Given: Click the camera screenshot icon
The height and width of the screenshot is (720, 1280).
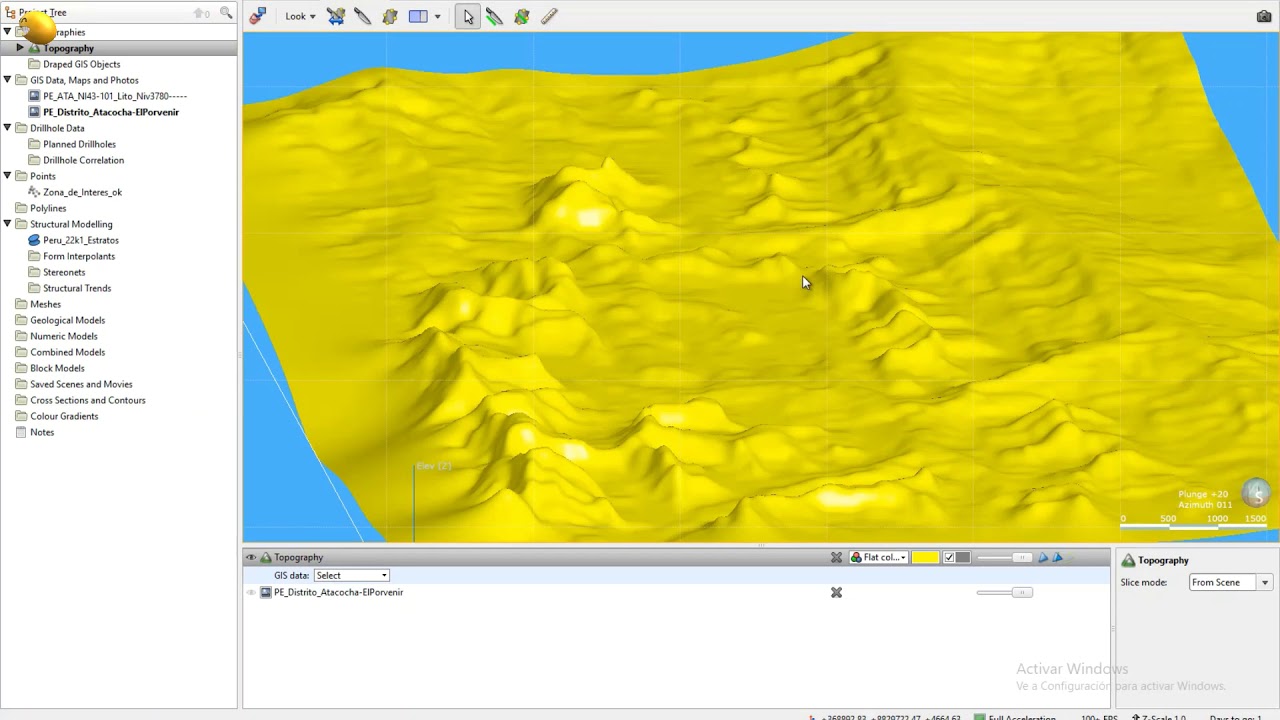Looking at the screenshot, I should [1264, 16].
